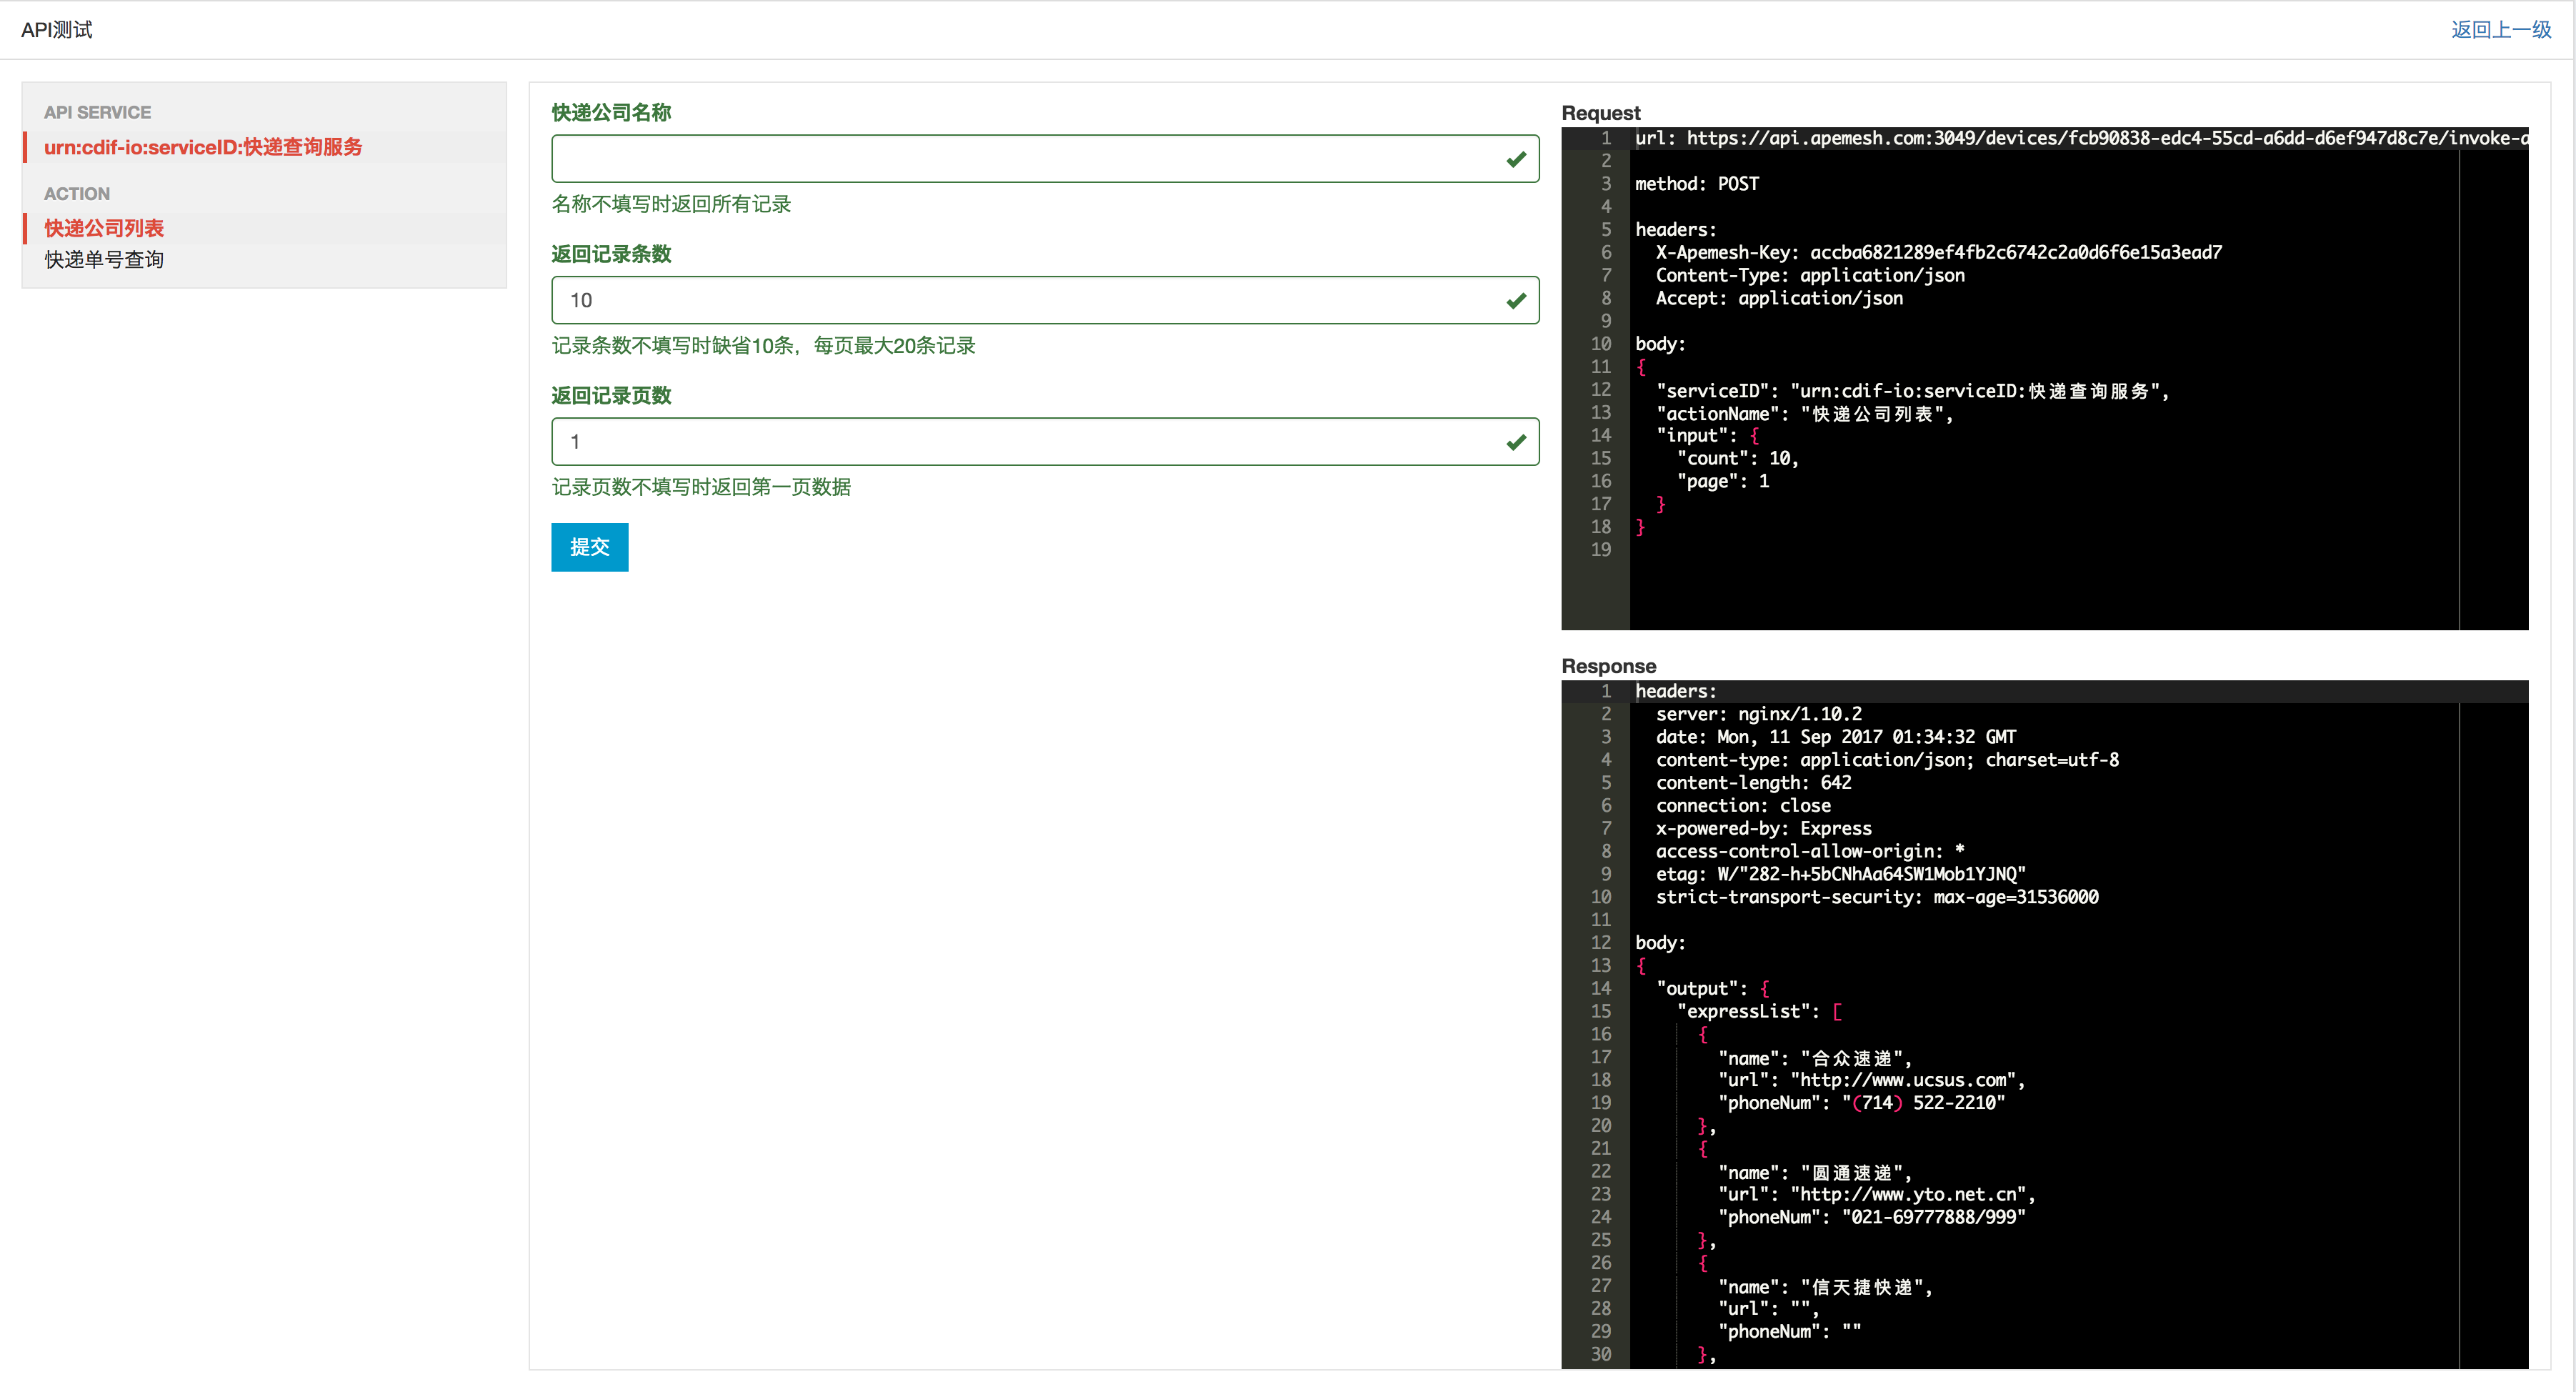
Task: Click the 信天捷快递 name line
Action: (1825, 1287)
